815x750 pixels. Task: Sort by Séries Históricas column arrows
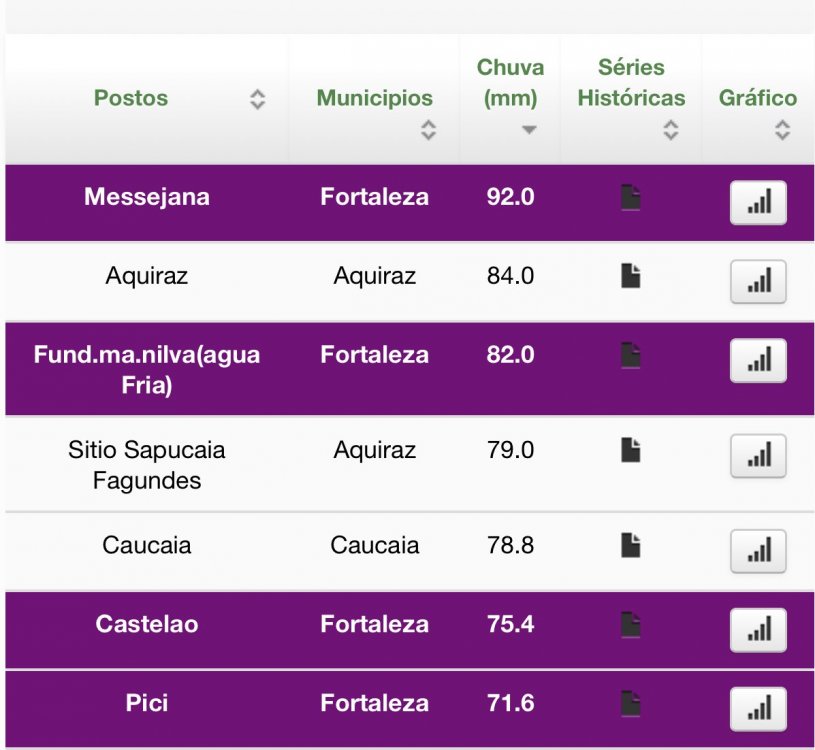click(x=671, y=130)
